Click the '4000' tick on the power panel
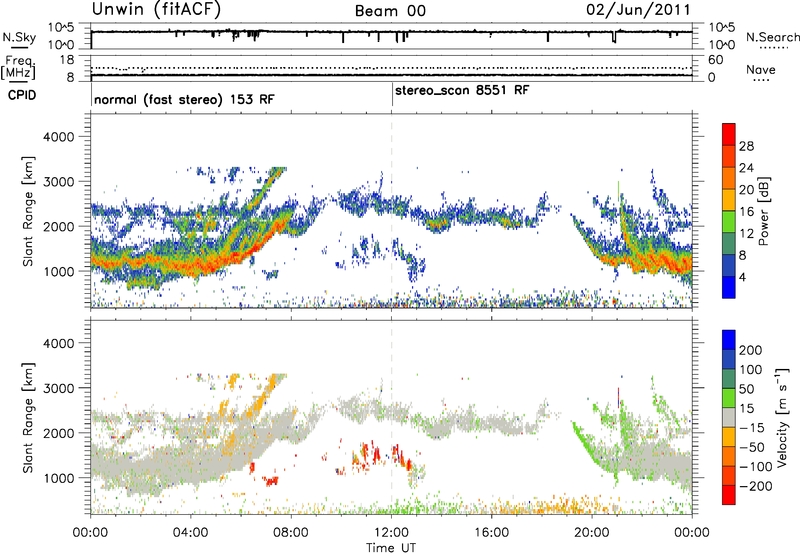This screenshot has width=800, height=554. click(x=59, y=137)
